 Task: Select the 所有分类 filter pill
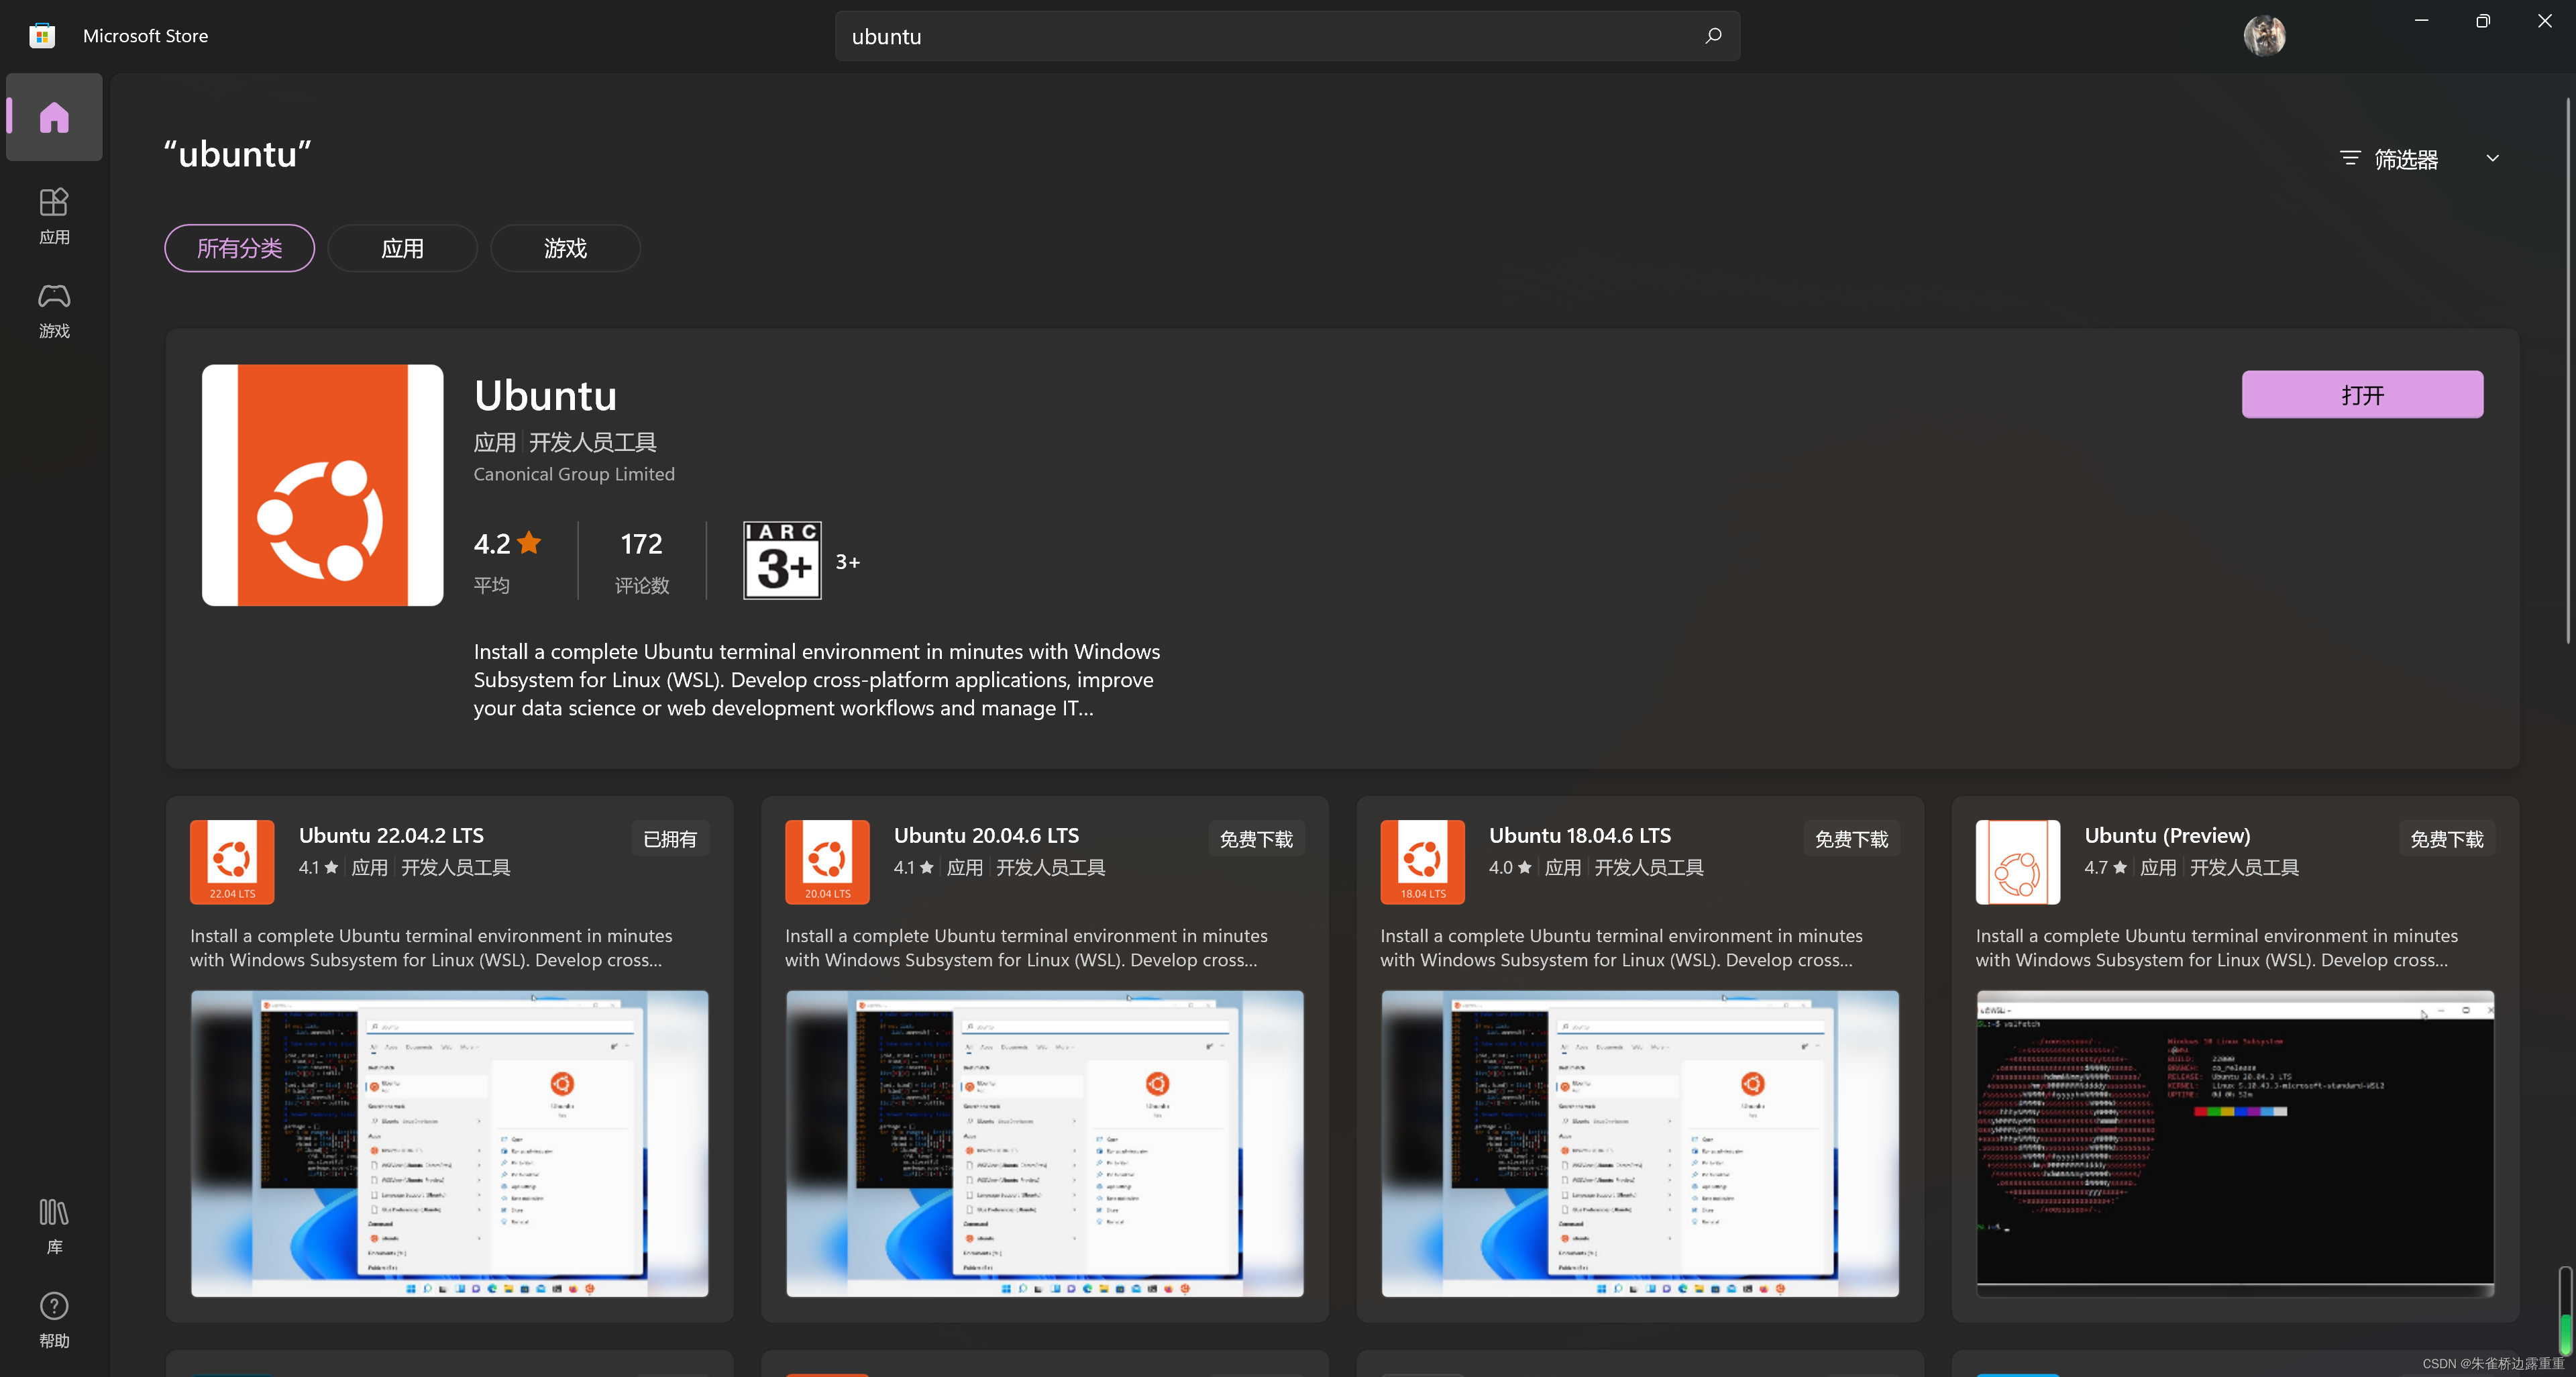tap(239, 248)
